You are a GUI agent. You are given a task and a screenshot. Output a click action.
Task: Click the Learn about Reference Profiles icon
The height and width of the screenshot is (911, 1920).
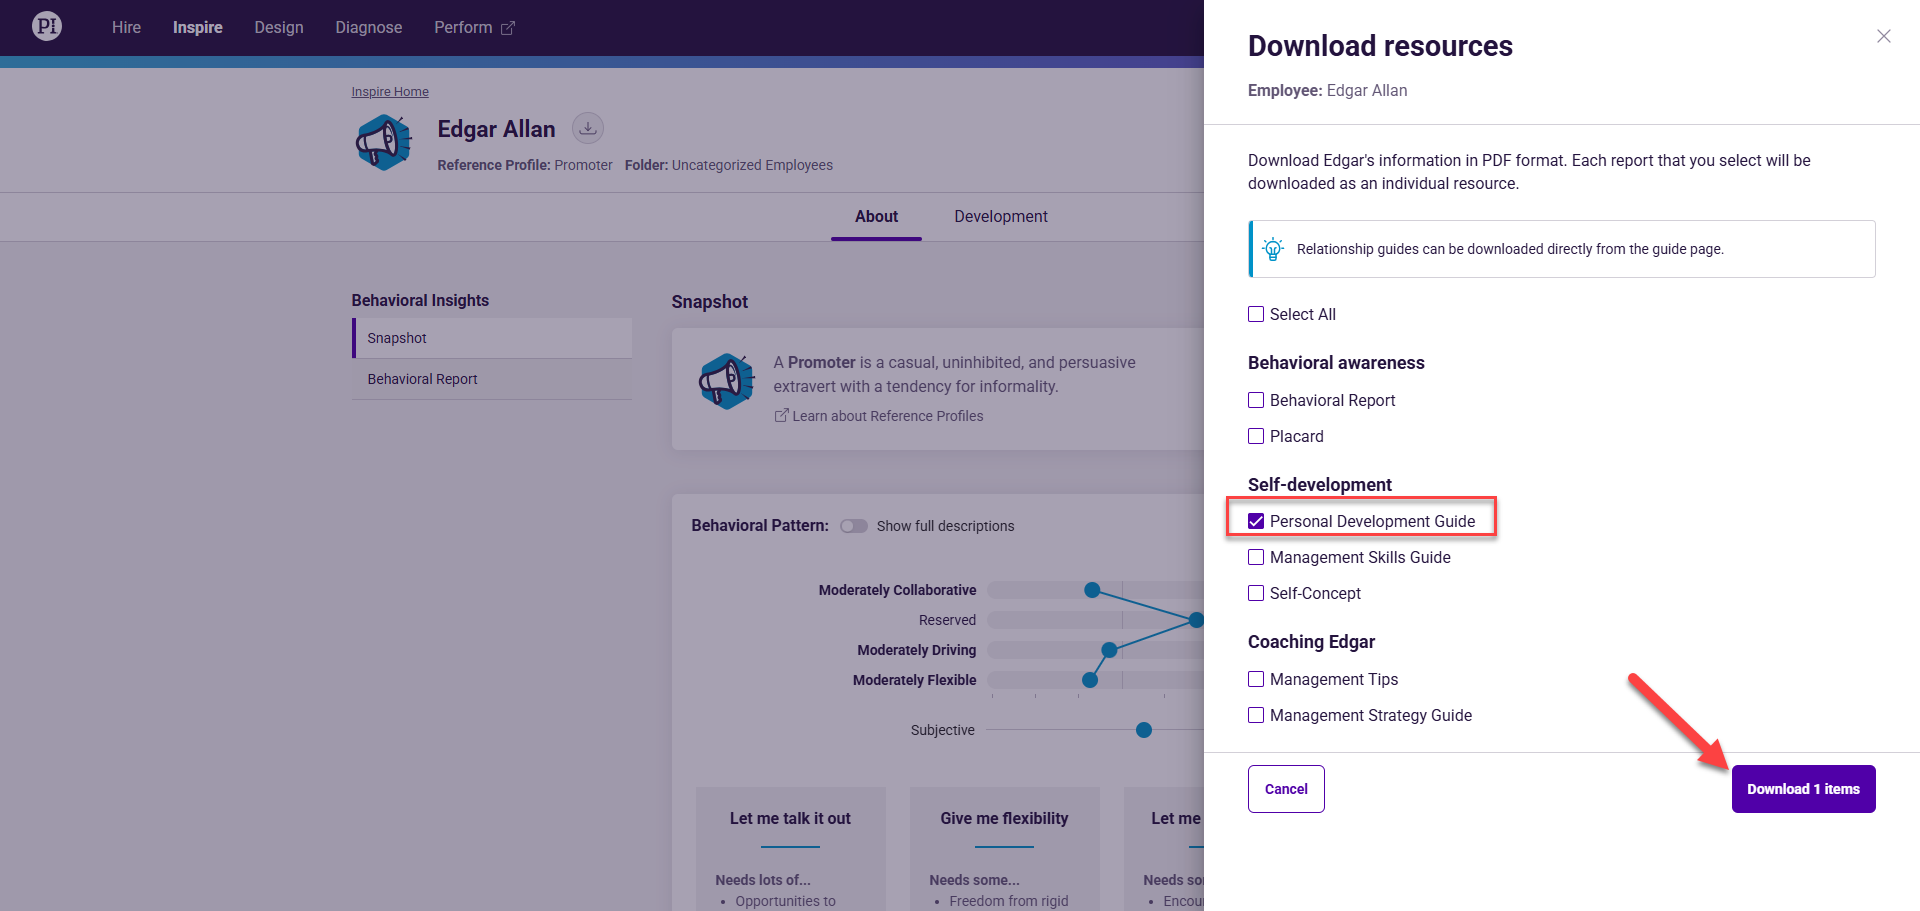781,416
